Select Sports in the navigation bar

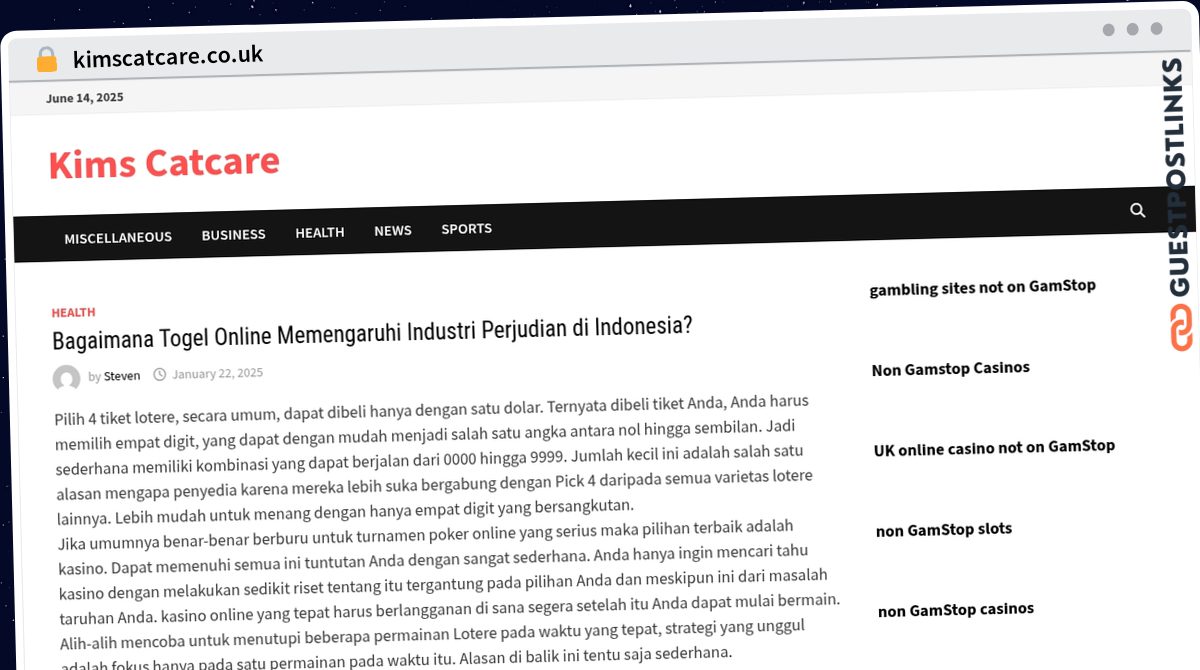466,228
